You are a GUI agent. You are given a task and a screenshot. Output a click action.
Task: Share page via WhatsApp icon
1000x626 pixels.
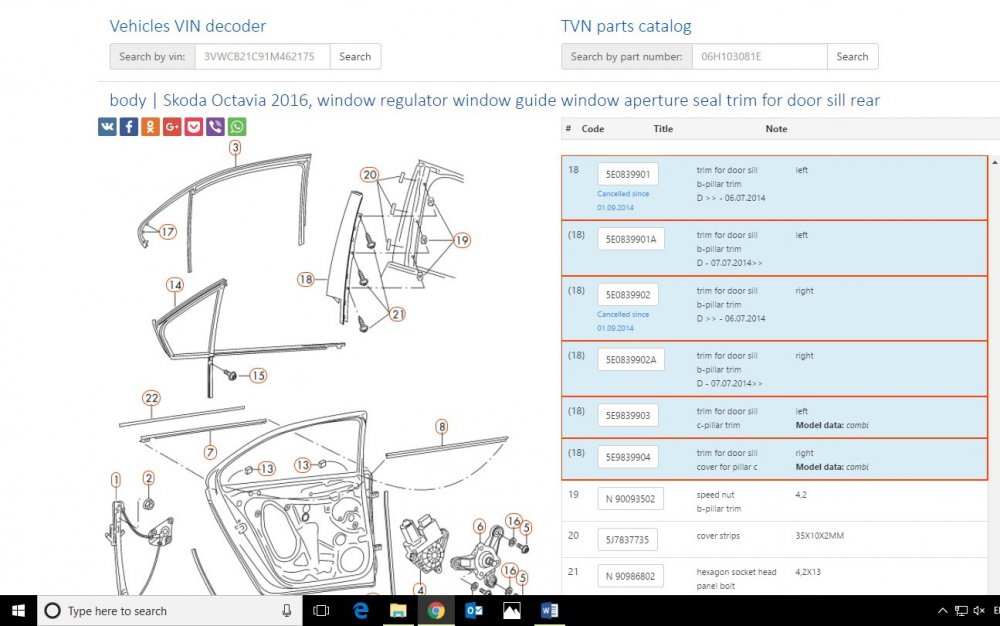(x=237, y=127)
